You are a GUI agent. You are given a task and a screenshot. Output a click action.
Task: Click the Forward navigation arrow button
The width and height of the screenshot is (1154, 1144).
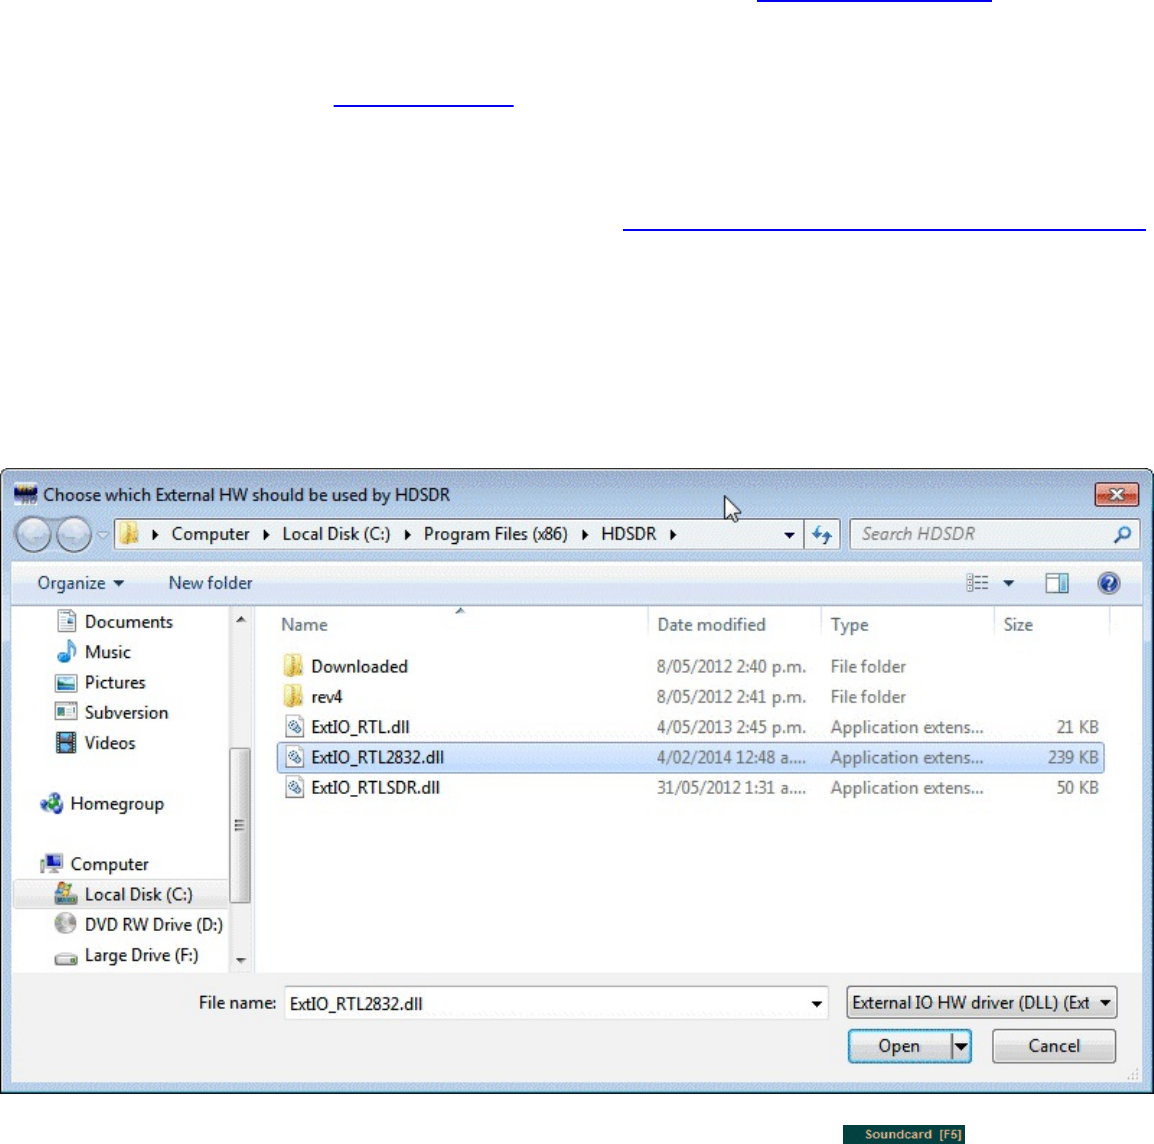pos(74,534)
